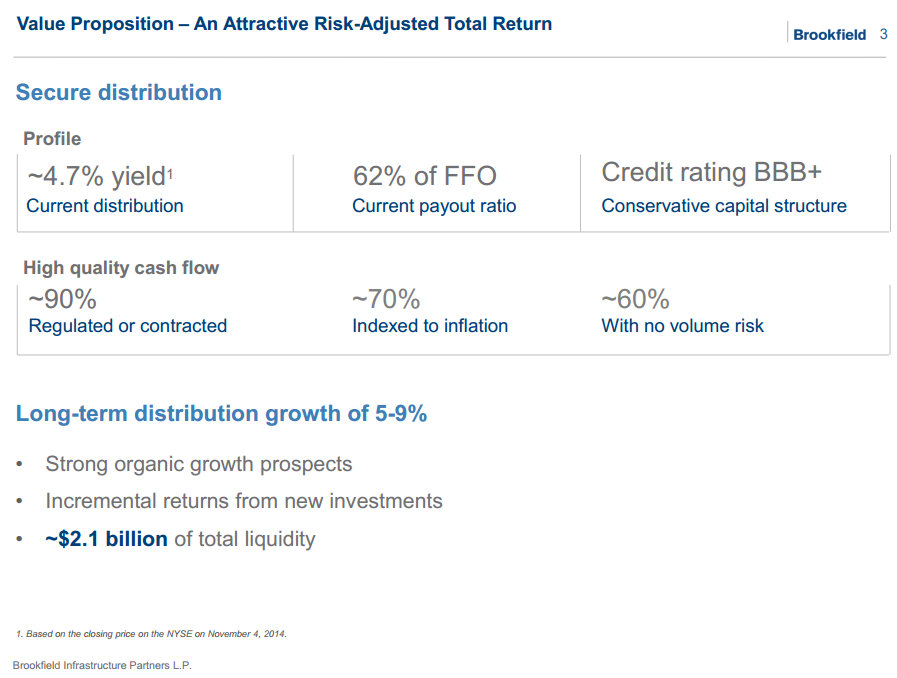This screenshot has width=897, height=678.
Task: Click the With no volume risk caption
Action: (682, 326)
